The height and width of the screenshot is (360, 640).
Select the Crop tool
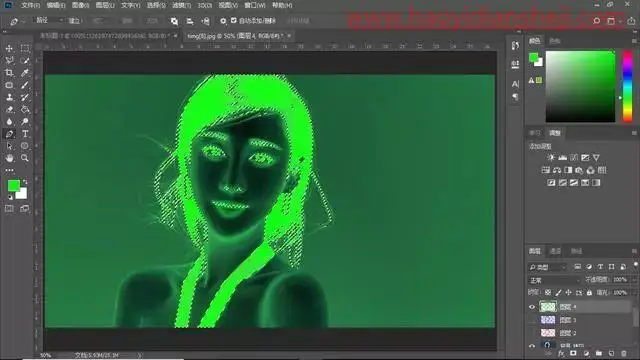pyautogui.click(x=9, y=73)
